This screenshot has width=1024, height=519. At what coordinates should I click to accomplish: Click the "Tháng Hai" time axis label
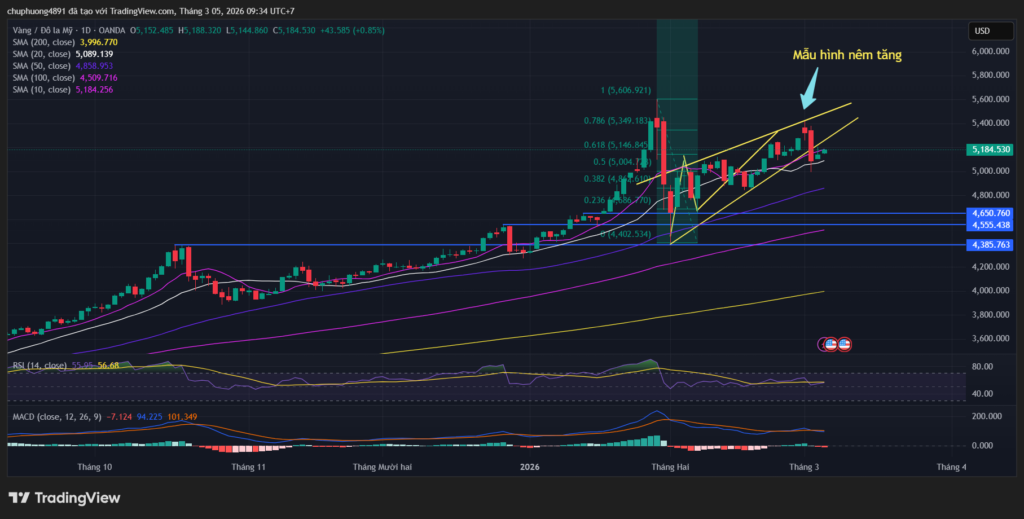[x=669, y=467]
